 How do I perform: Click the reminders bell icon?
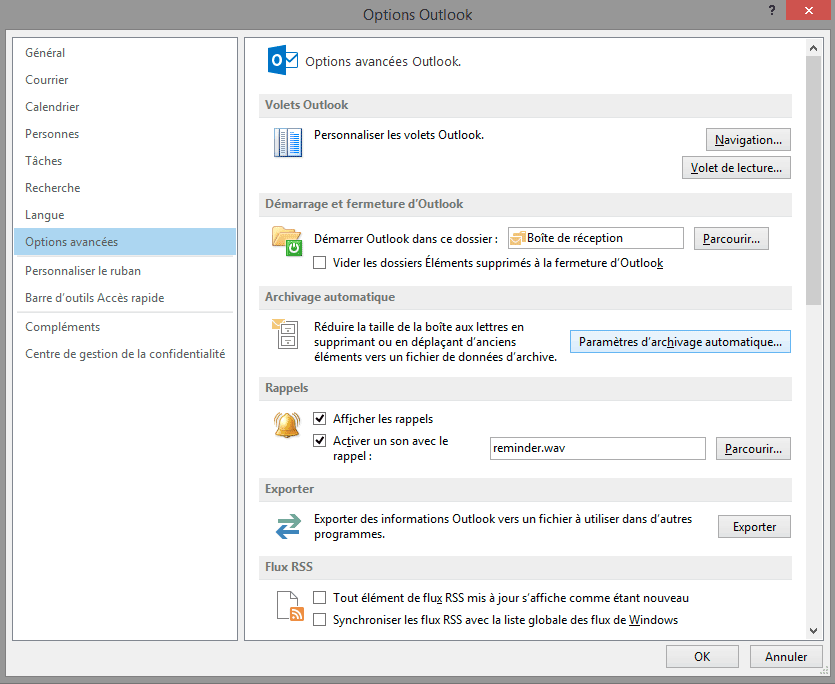pyautogui.click(x=287, y=425)
